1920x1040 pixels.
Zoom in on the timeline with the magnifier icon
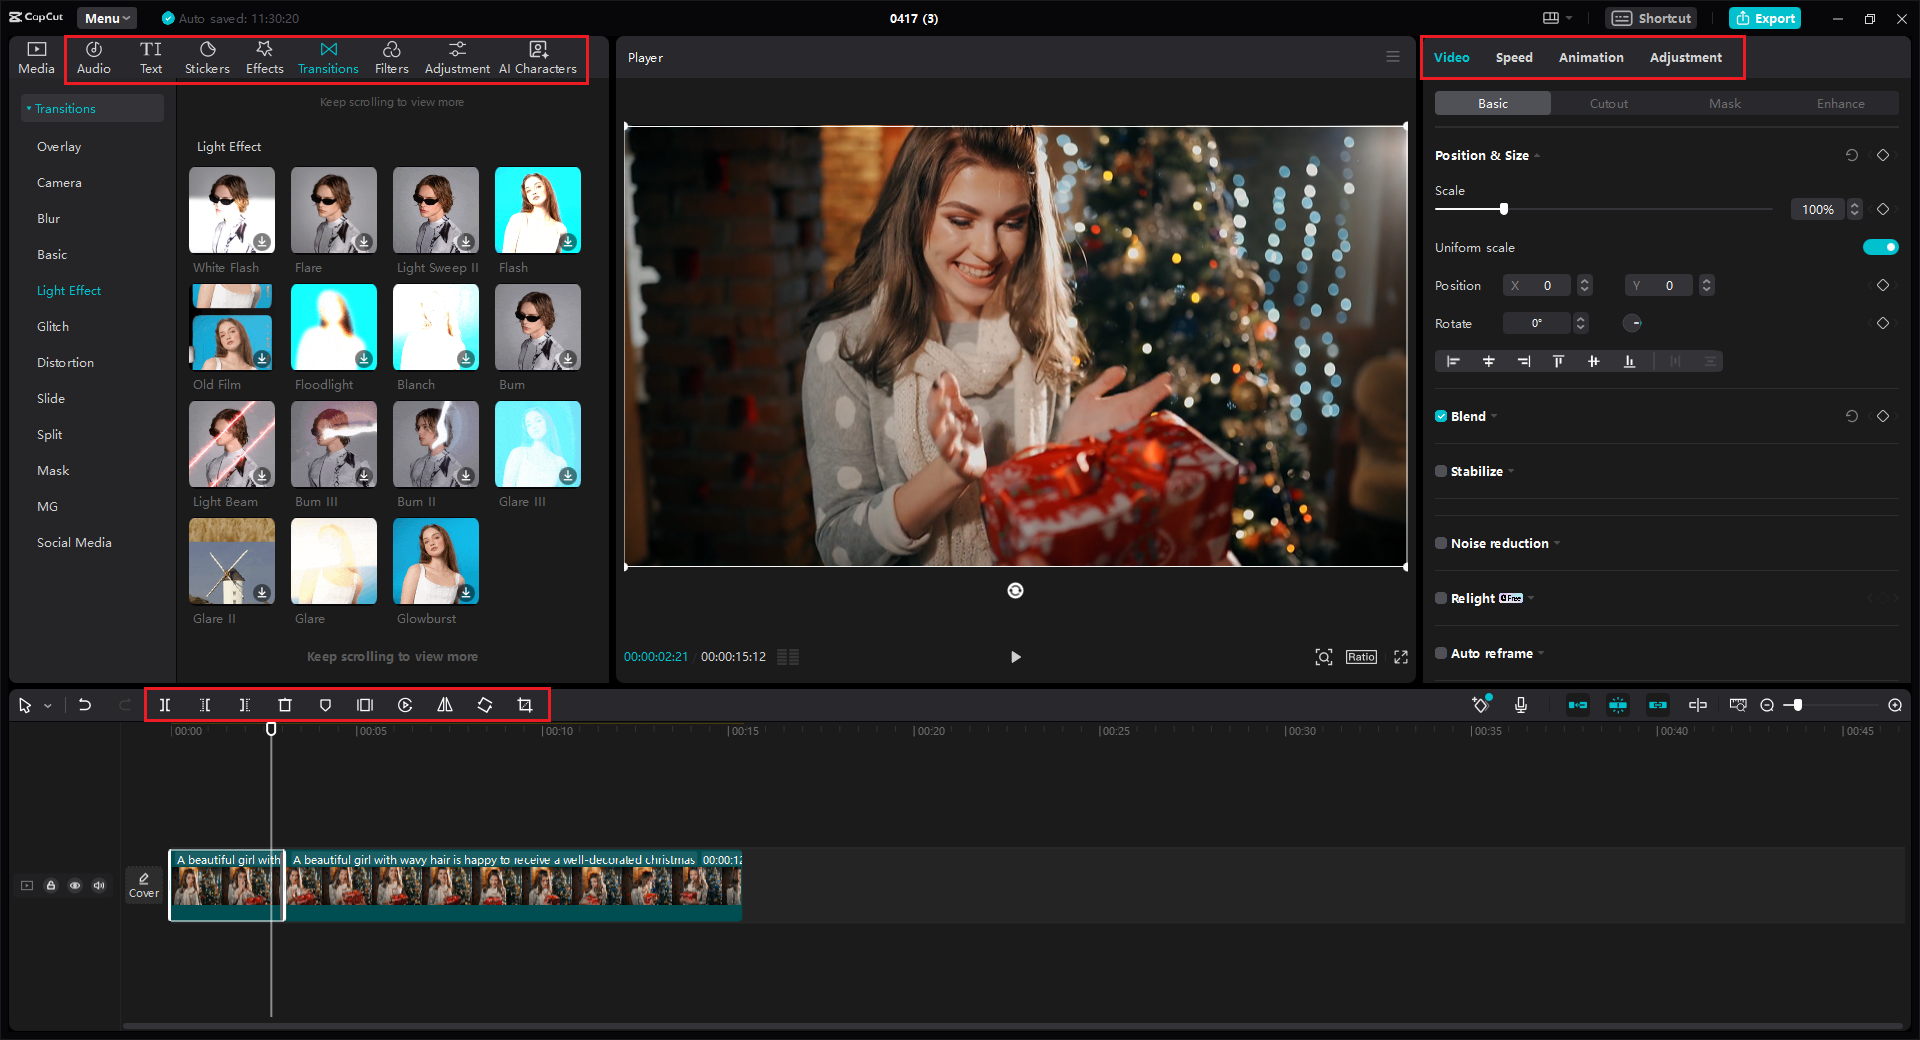(1893, 705)
